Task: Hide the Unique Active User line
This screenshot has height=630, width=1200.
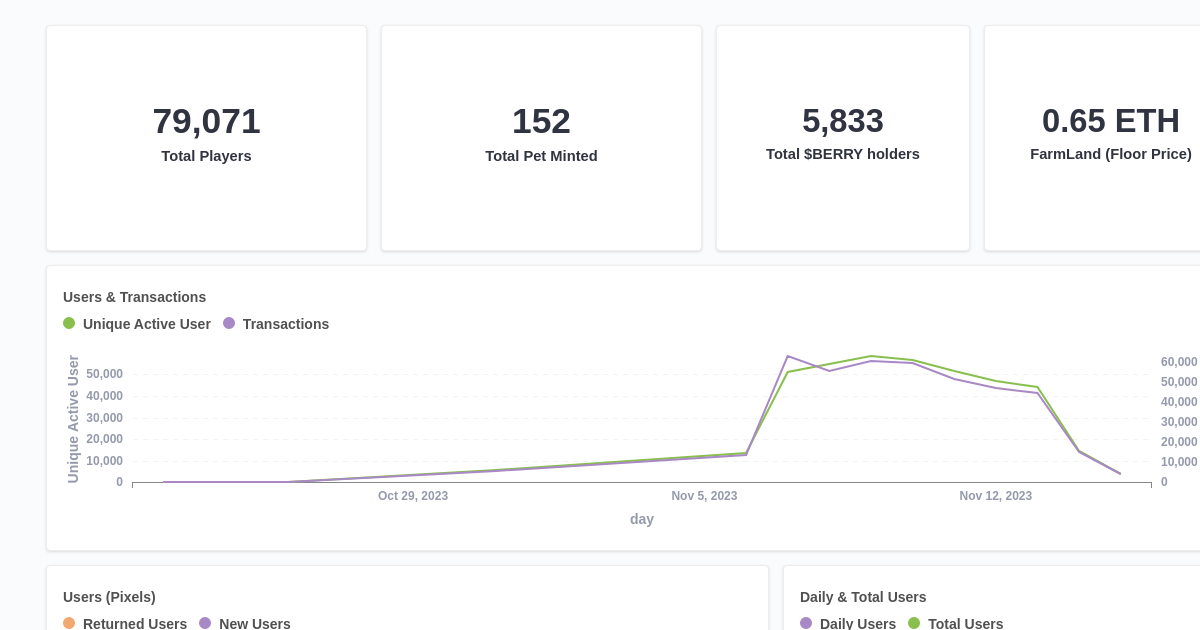Action: 137,323
